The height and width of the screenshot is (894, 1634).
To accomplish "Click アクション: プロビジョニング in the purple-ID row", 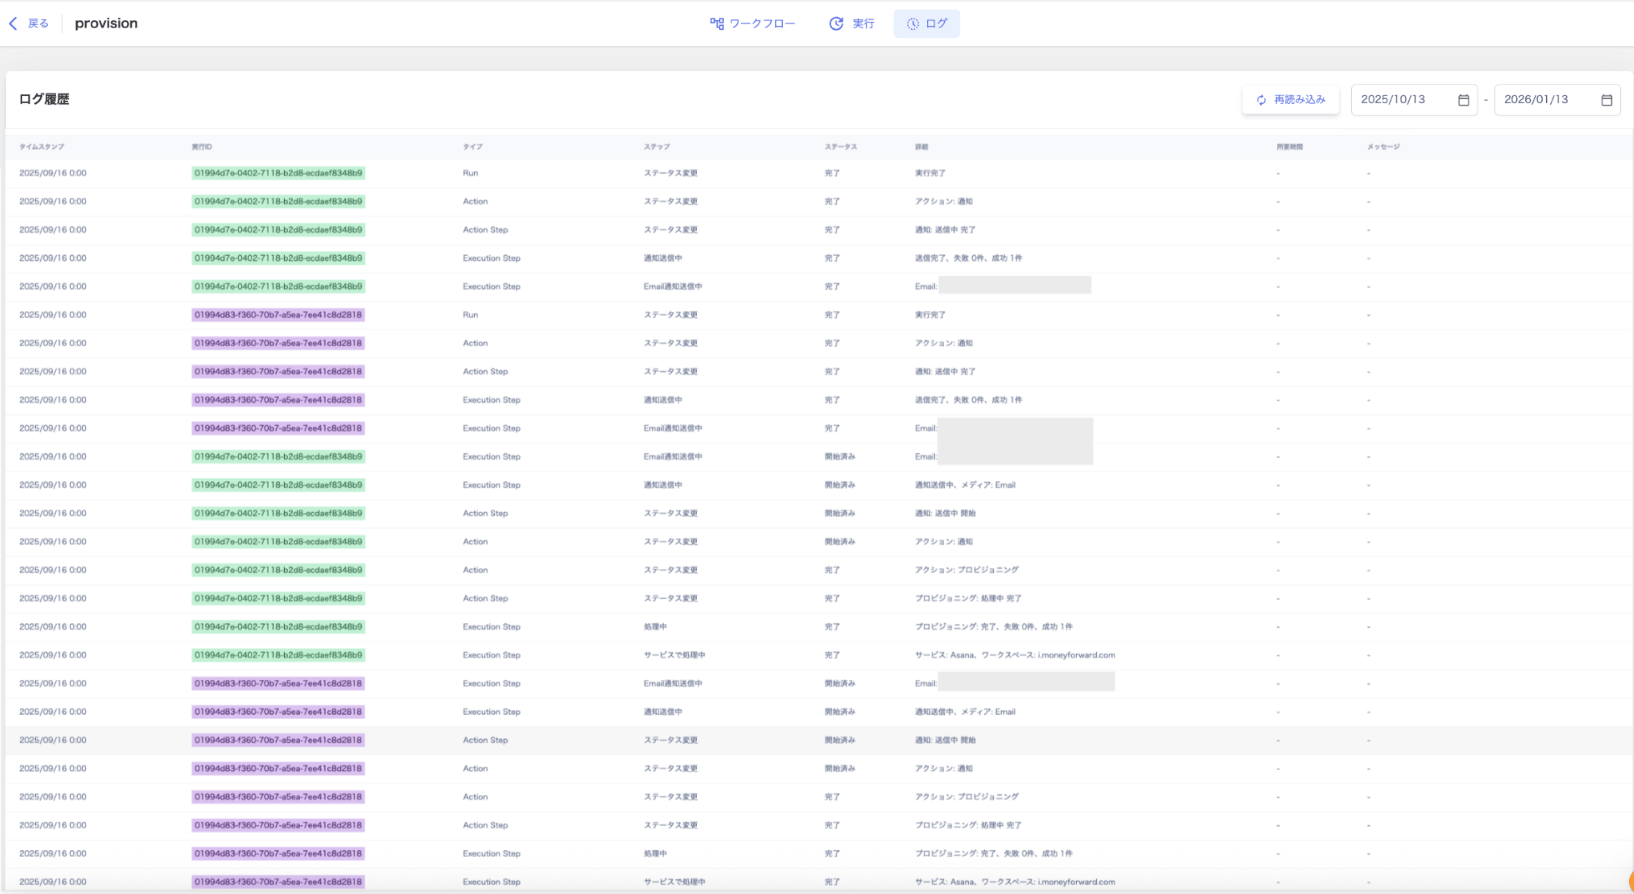I will pos(967,797).
